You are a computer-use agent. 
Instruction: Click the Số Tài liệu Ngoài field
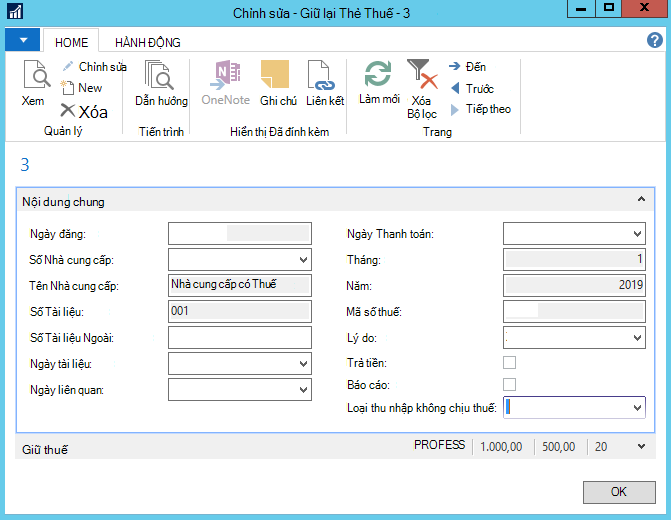[240, 338]
